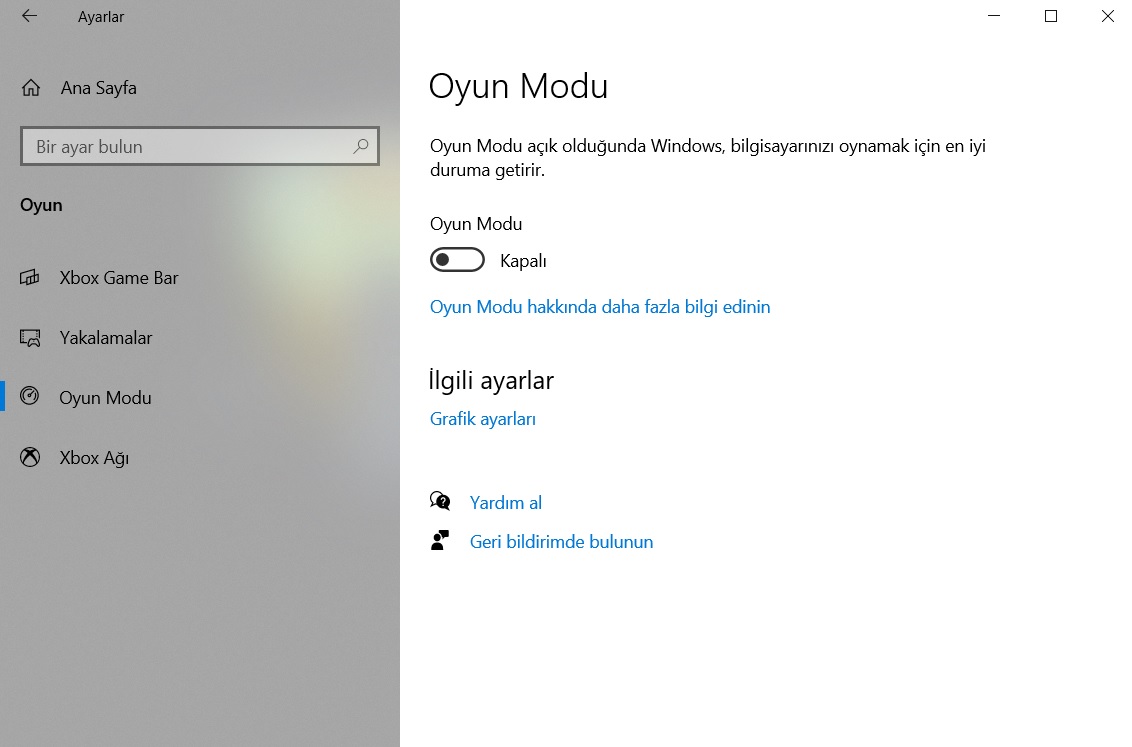Click the Ana Sayfa home icon

pyautogui.click(x=31, y=88)
